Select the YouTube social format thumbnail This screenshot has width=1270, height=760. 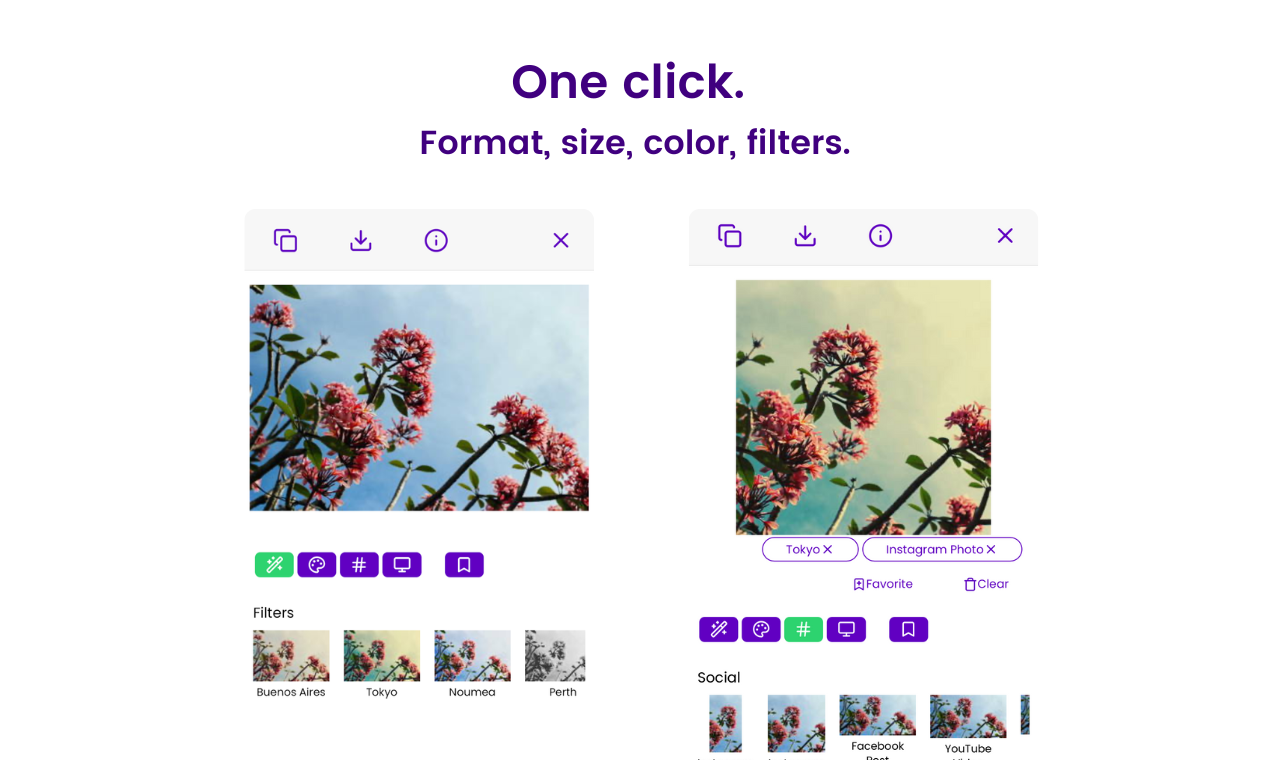(x=968, y=725)
